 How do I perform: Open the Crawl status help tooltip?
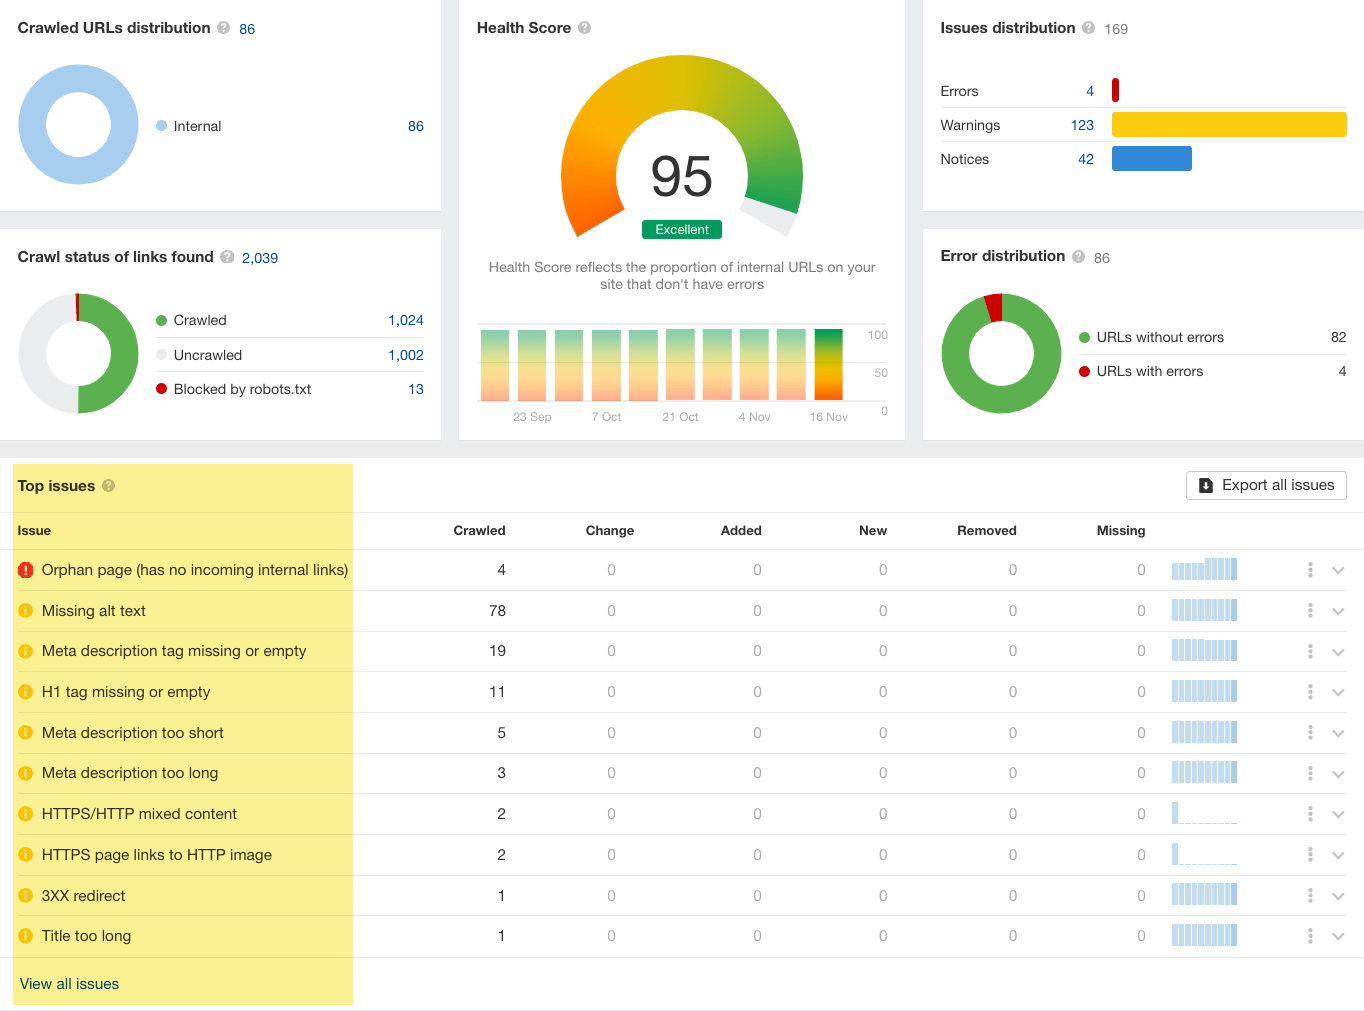tap(225, 257)
